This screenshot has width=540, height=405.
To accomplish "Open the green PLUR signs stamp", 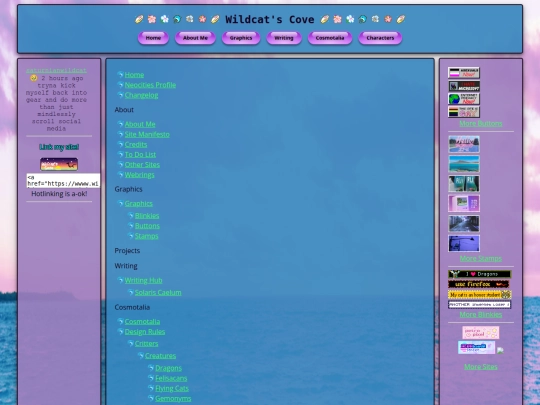I will tap(464, 184).
